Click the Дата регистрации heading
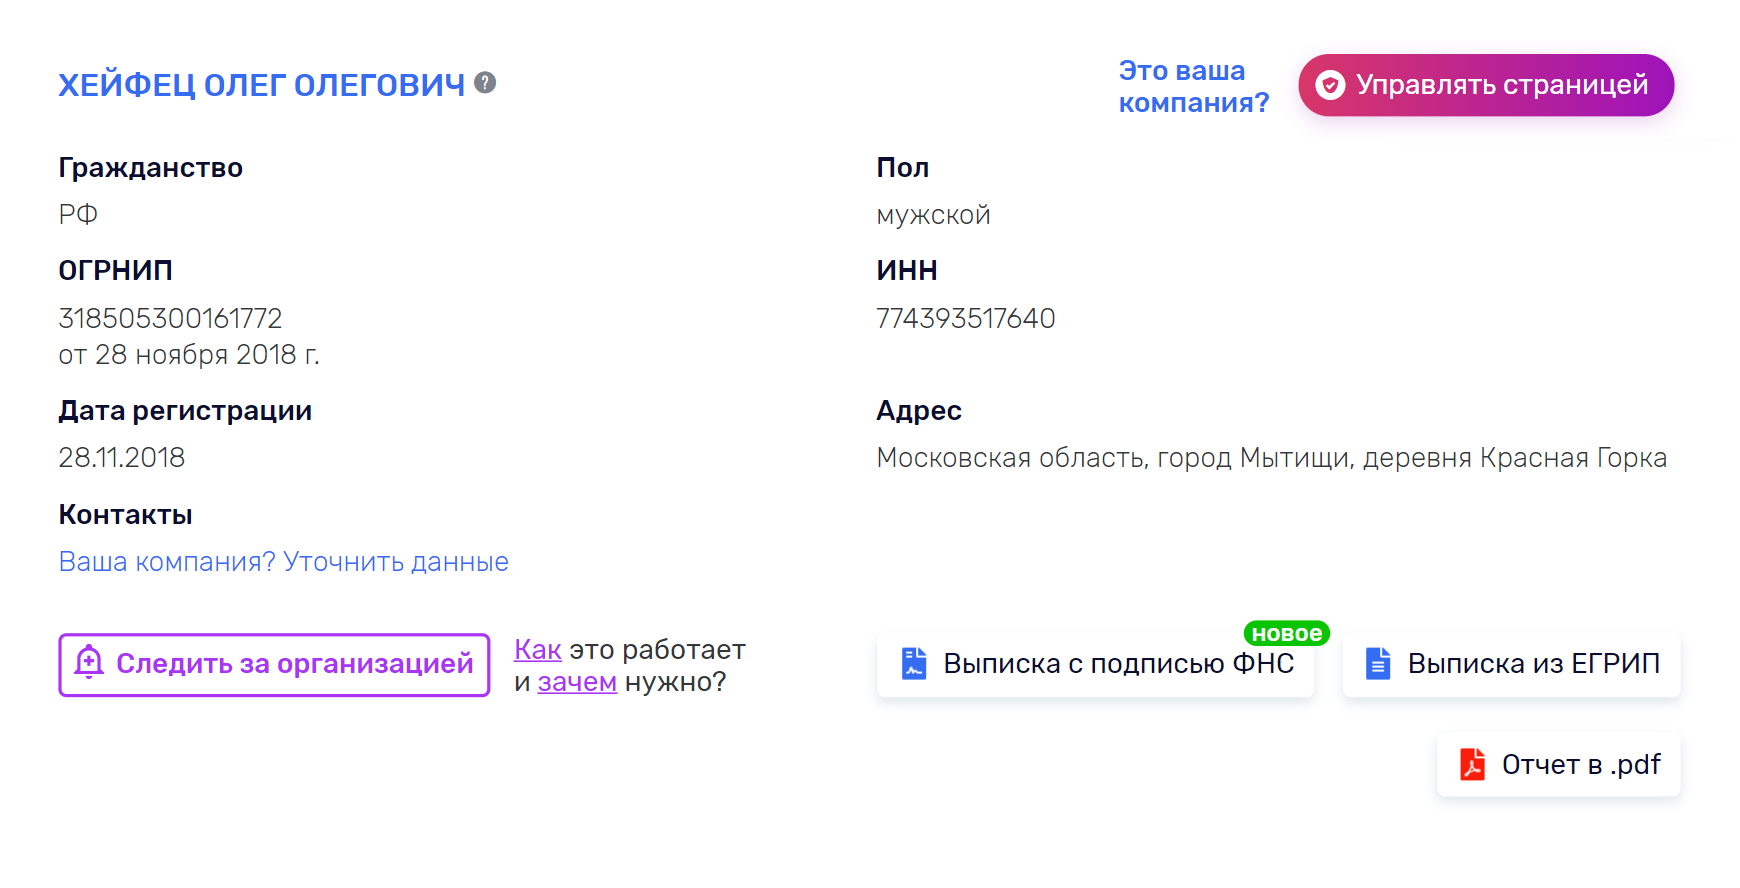This screenshot has height=888, width=1740. [x=185, y=411]
